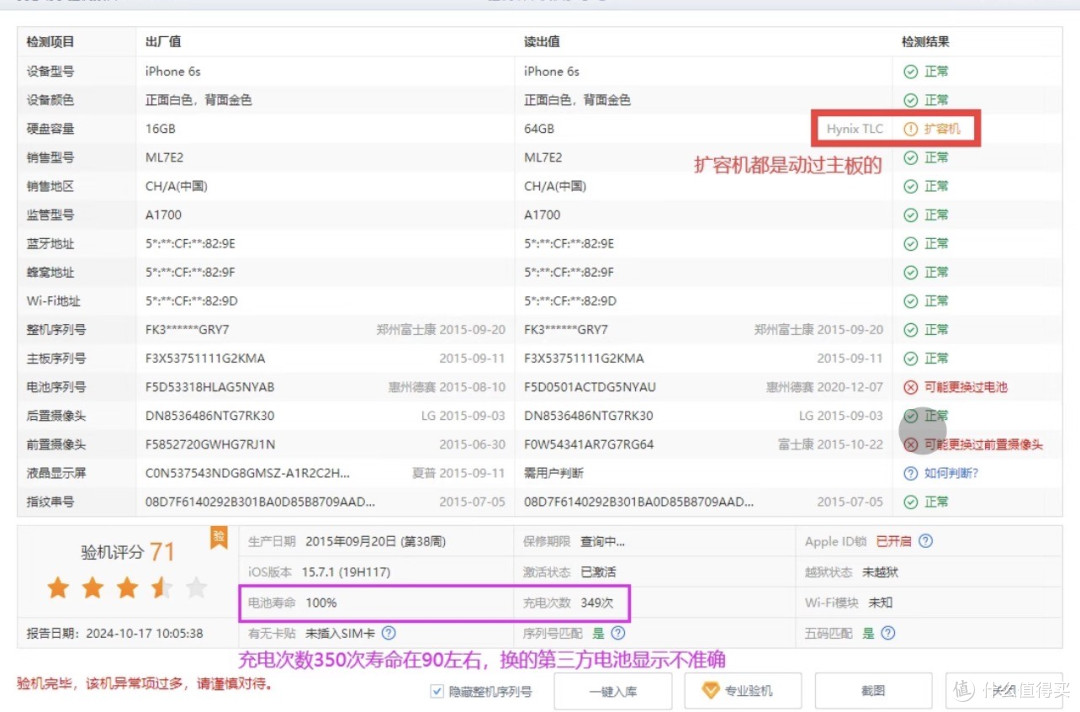Click the 正常 status icon in 整机序列号 row

(911, 330)
